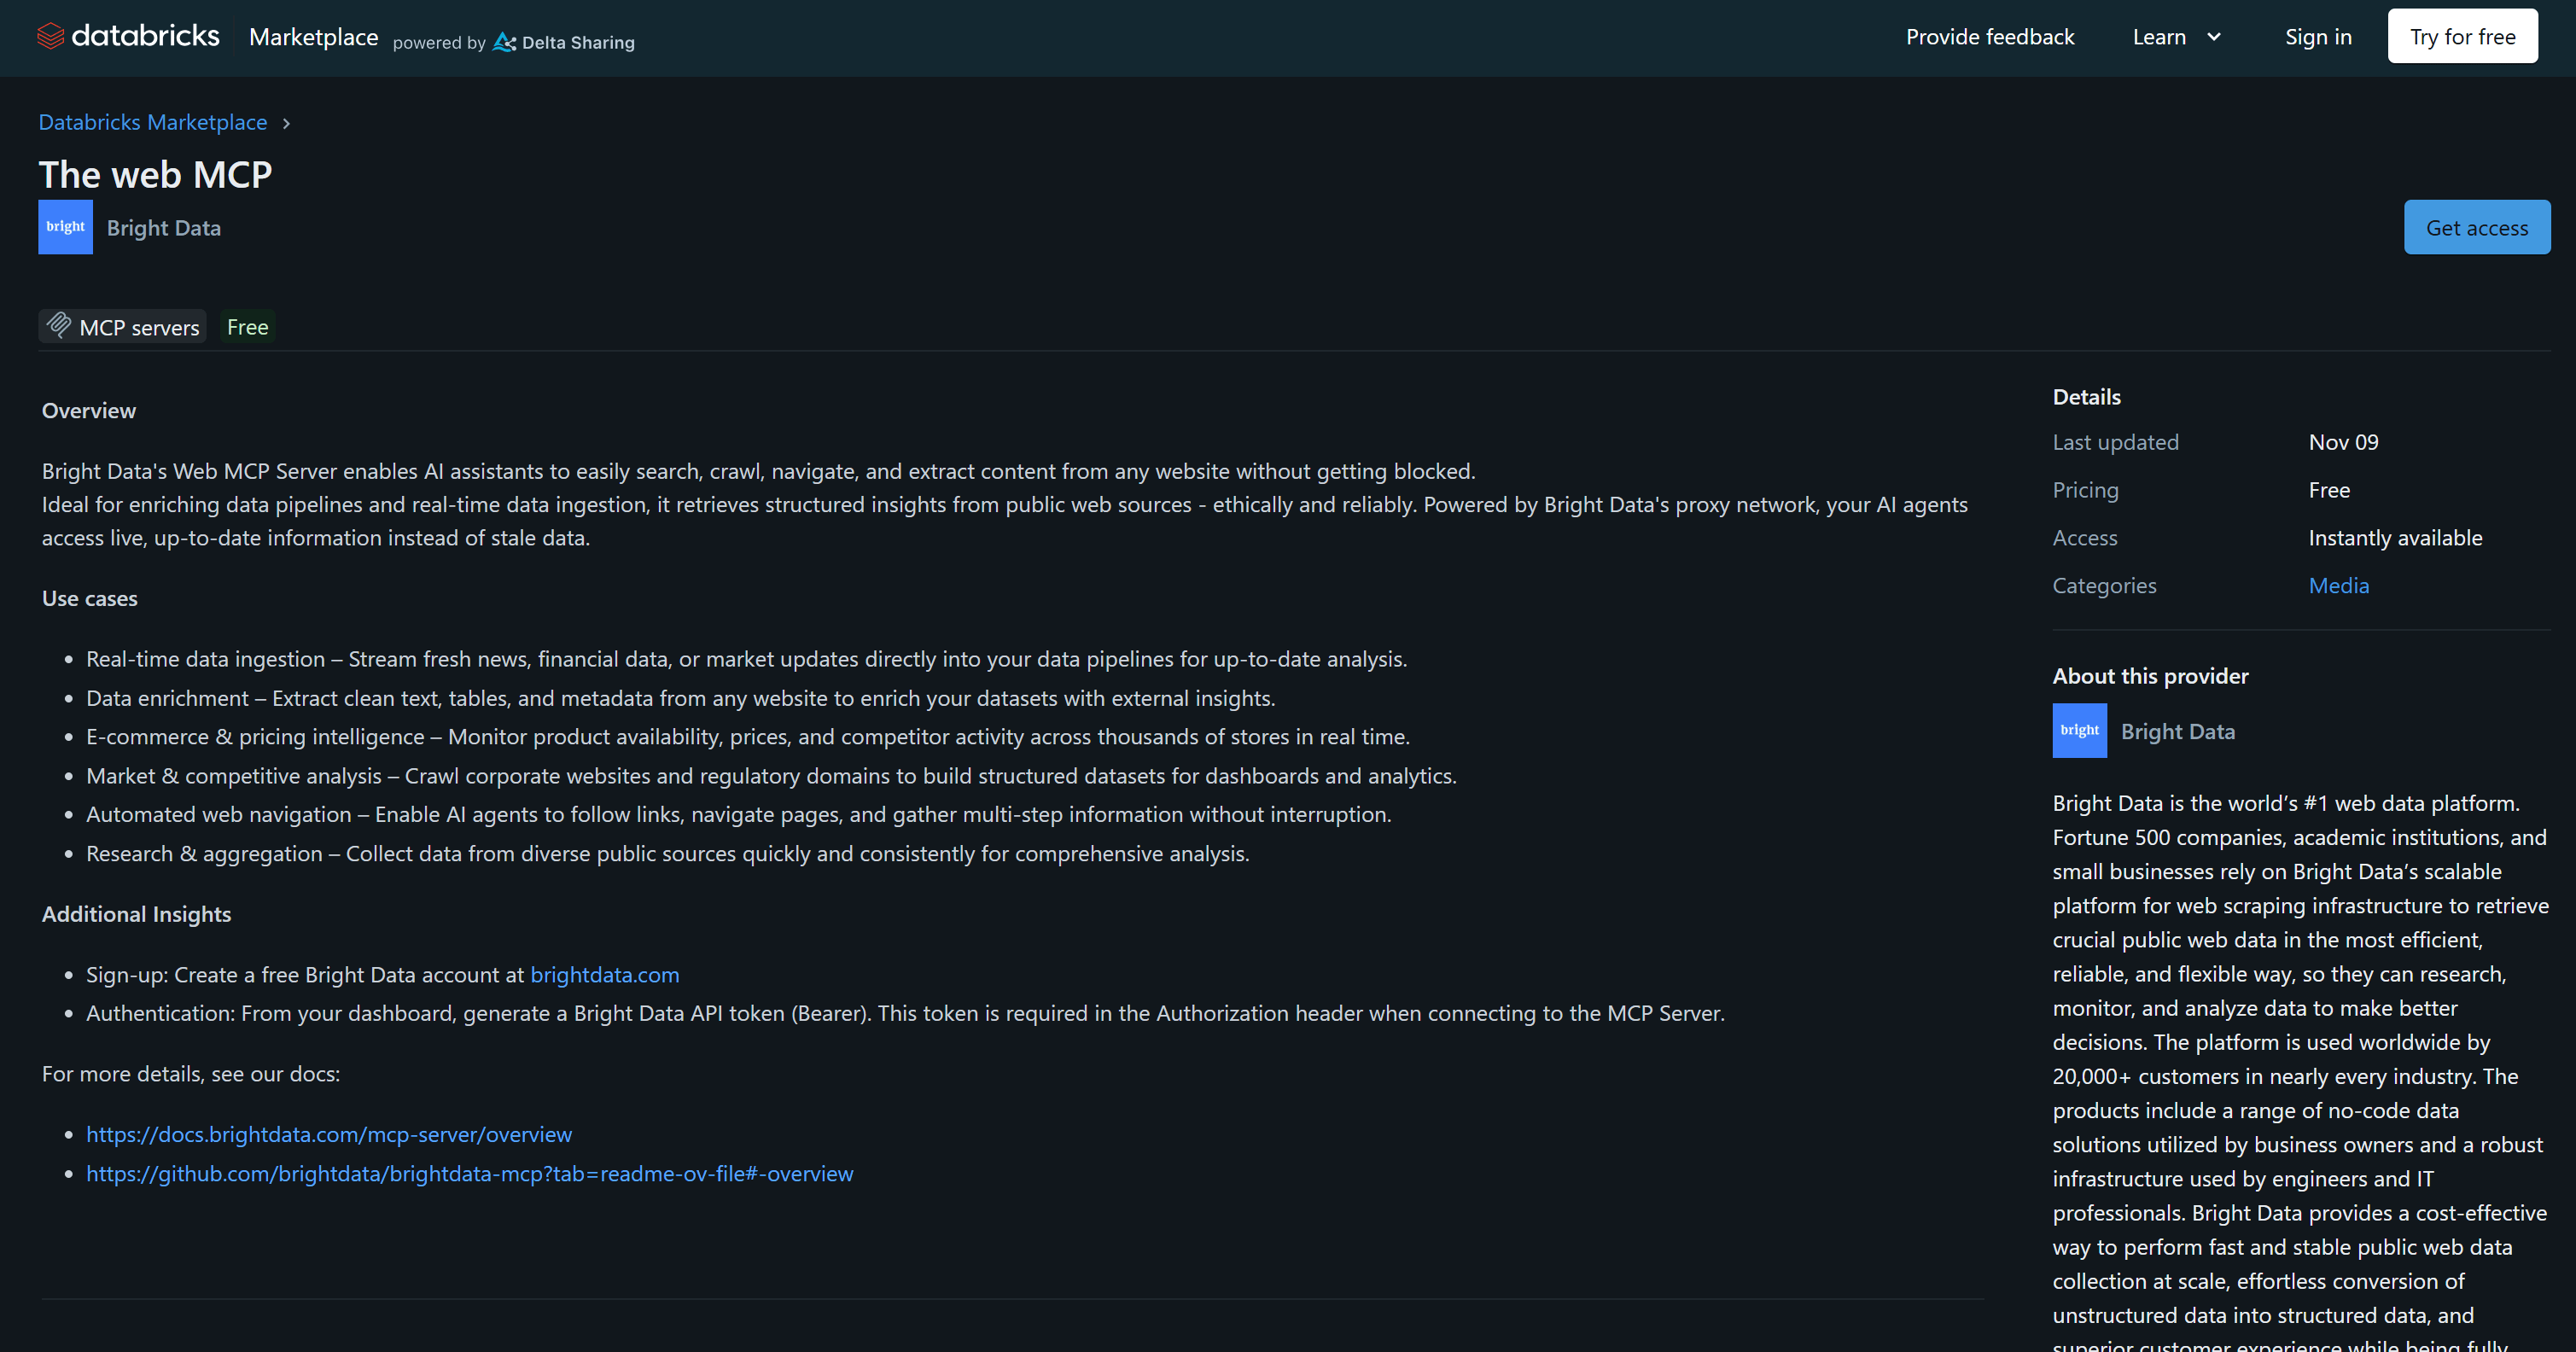The image size is (2576, 1352).
Task: Go back to Databricks Marketplace breadcrumb
Action: click(153, 122)
